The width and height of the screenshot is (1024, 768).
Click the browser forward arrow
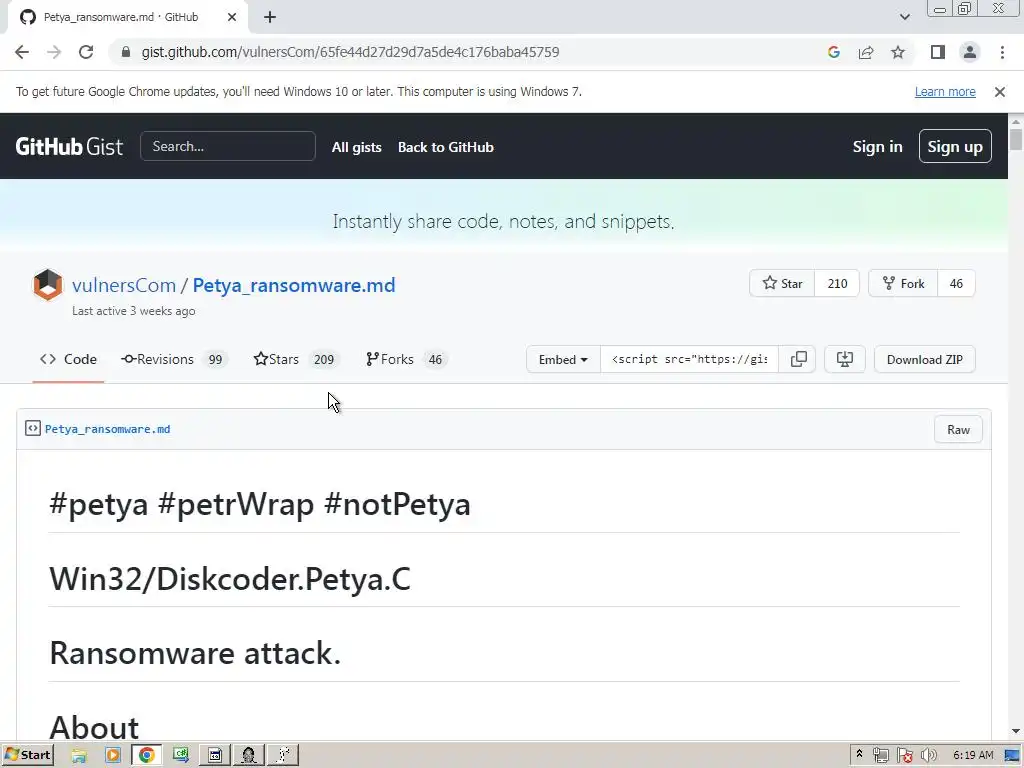[x=54, y=52]
